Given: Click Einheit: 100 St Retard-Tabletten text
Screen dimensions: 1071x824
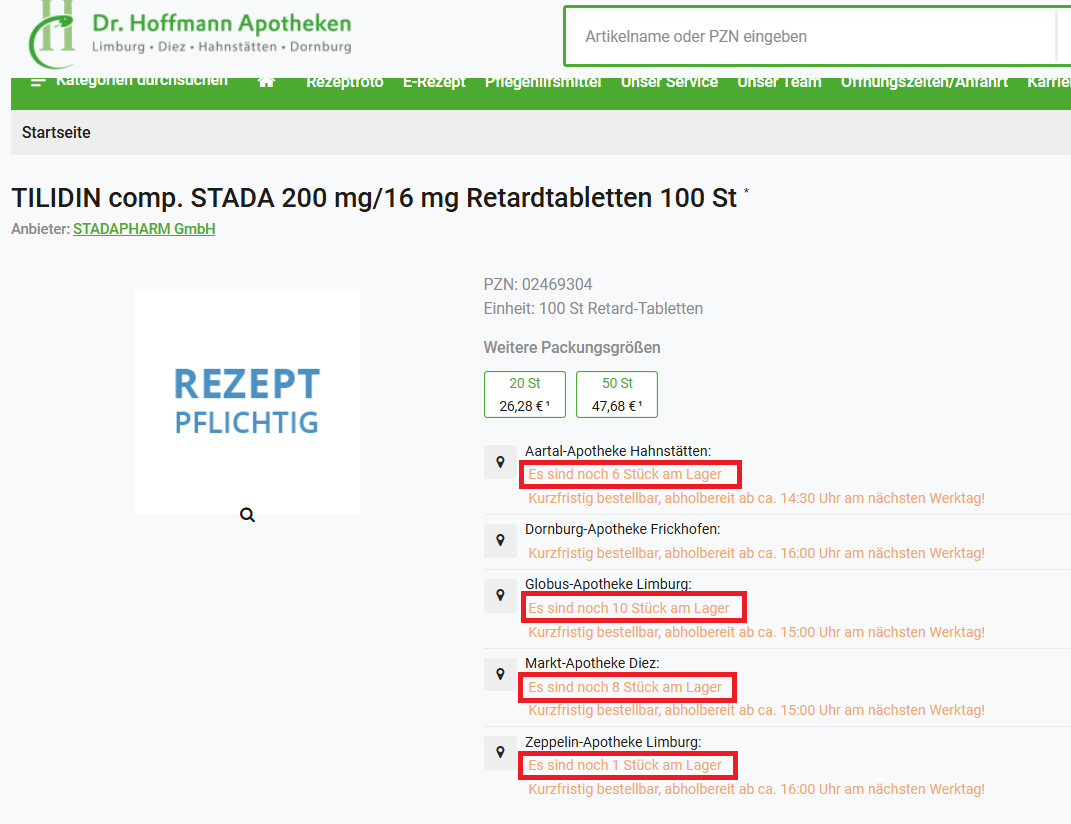Looking at the screenshot, I should [593, 309].
